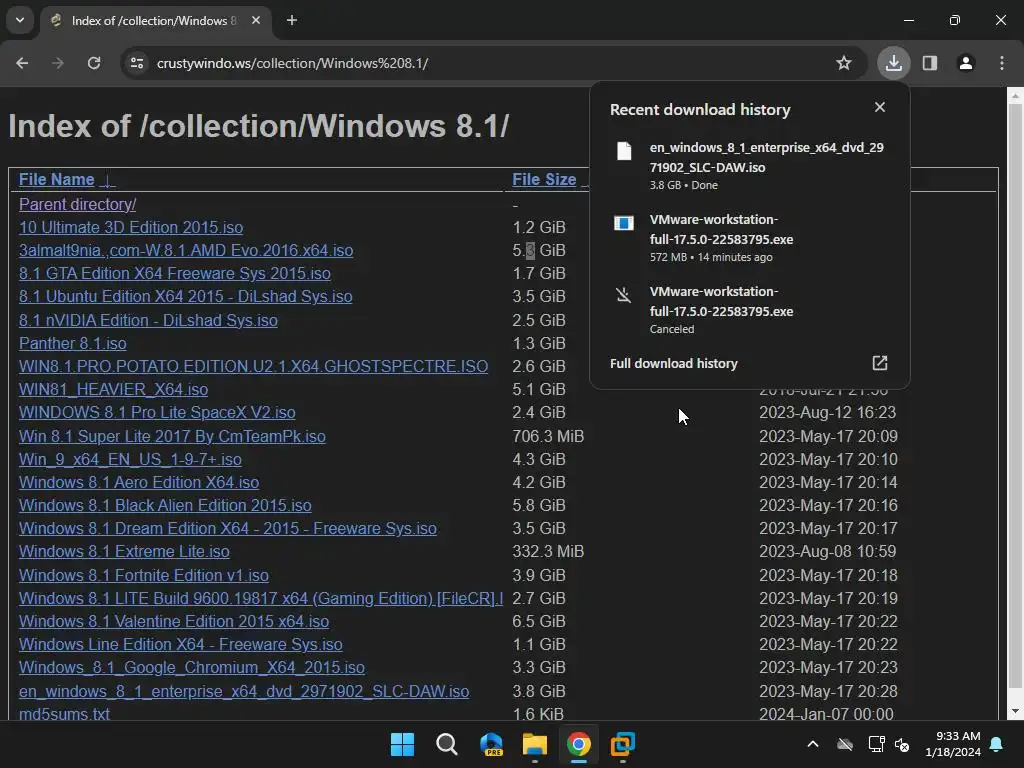View site information icon in address bar
Screen dimensions: 1024x768
[137, 63]
